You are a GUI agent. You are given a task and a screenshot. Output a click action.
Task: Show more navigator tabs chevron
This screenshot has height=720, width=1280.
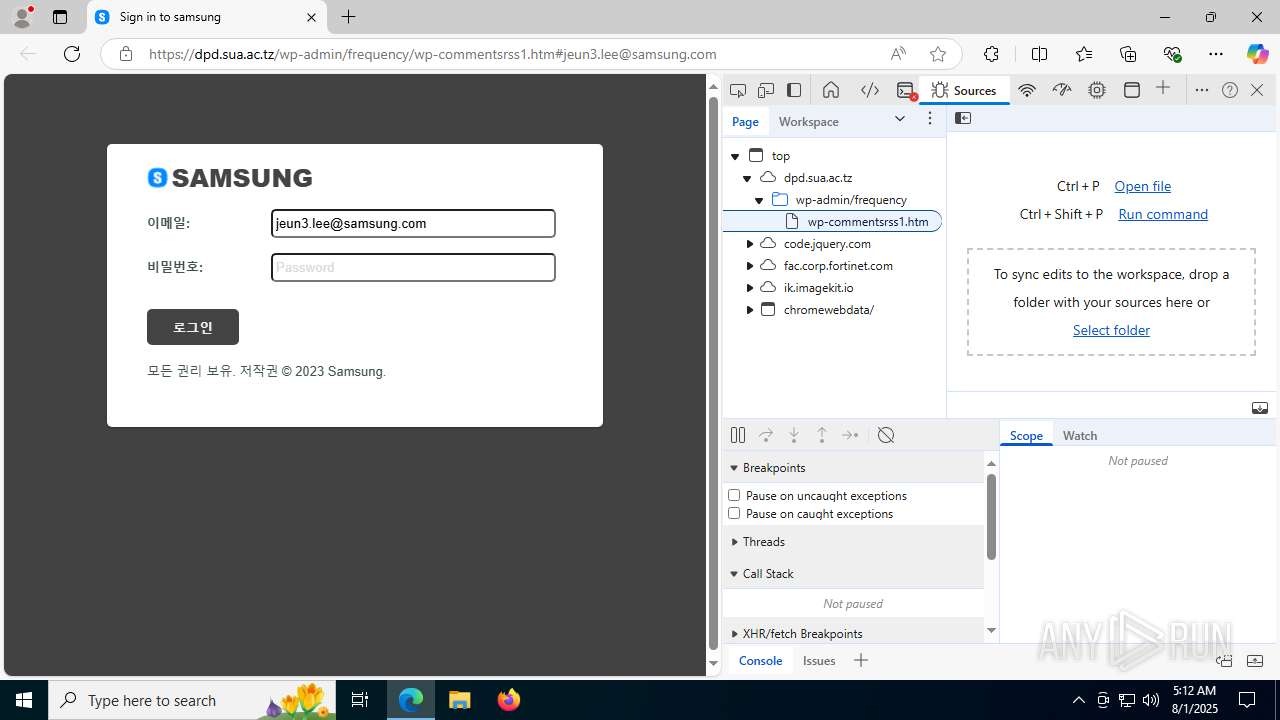pos(900,119)
